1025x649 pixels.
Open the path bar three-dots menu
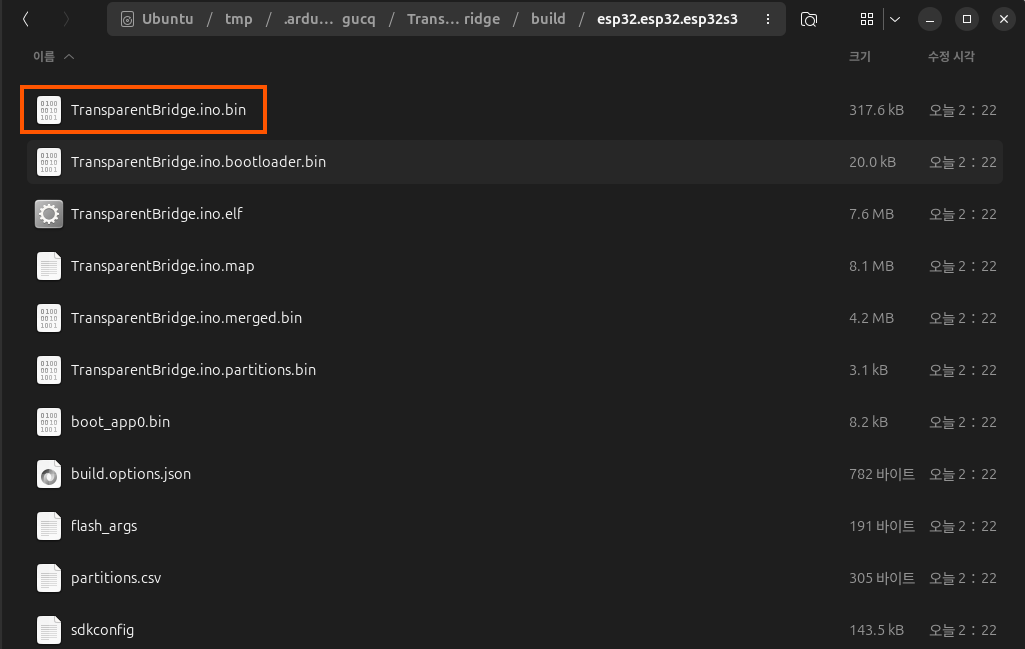coord(767,20)
